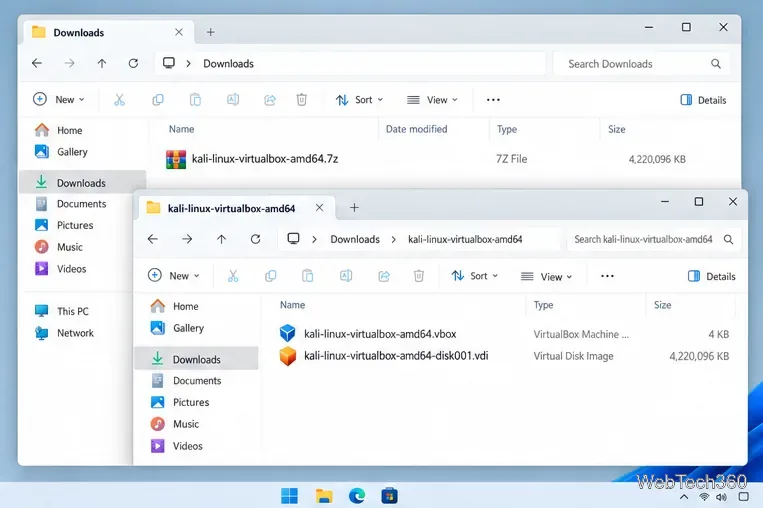Screen dimensions: 763x508
Task: Click kali-linux-virtualbox-amd64 breadcrumb in address bar
Action: coord(465,239)
